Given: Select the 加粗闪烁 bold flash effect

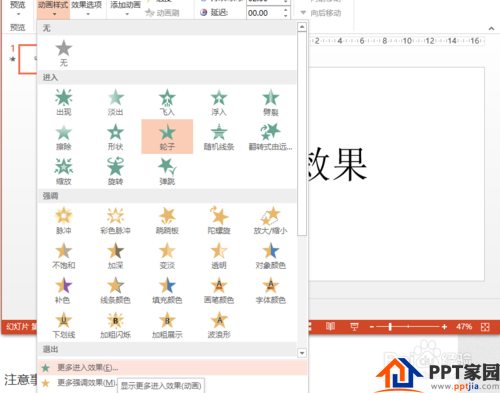Looking at the screenshot, I should pyautogui.click(x=115, y=325).
